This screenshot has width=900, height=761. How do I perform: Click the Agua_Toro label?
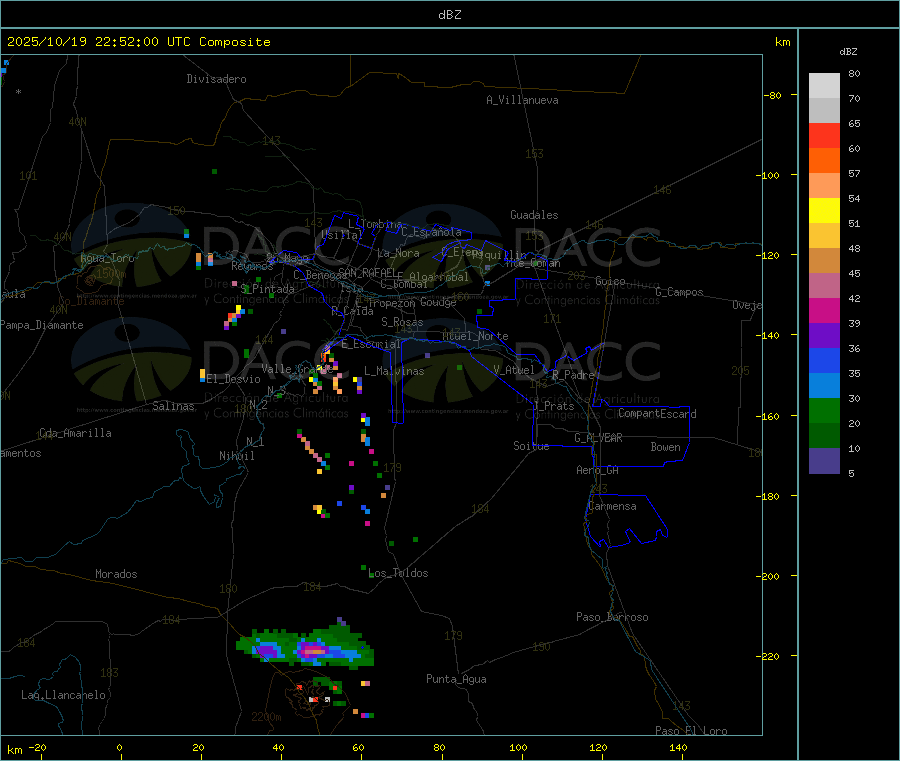point(107,258)
